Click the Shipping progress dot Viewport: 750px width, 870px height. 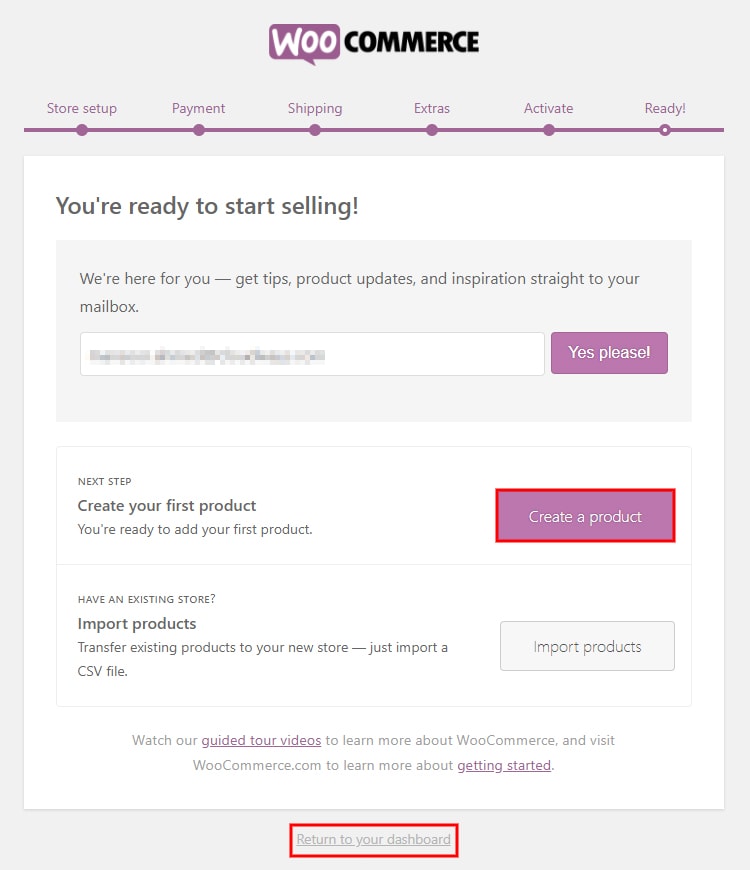coord(315,130)
